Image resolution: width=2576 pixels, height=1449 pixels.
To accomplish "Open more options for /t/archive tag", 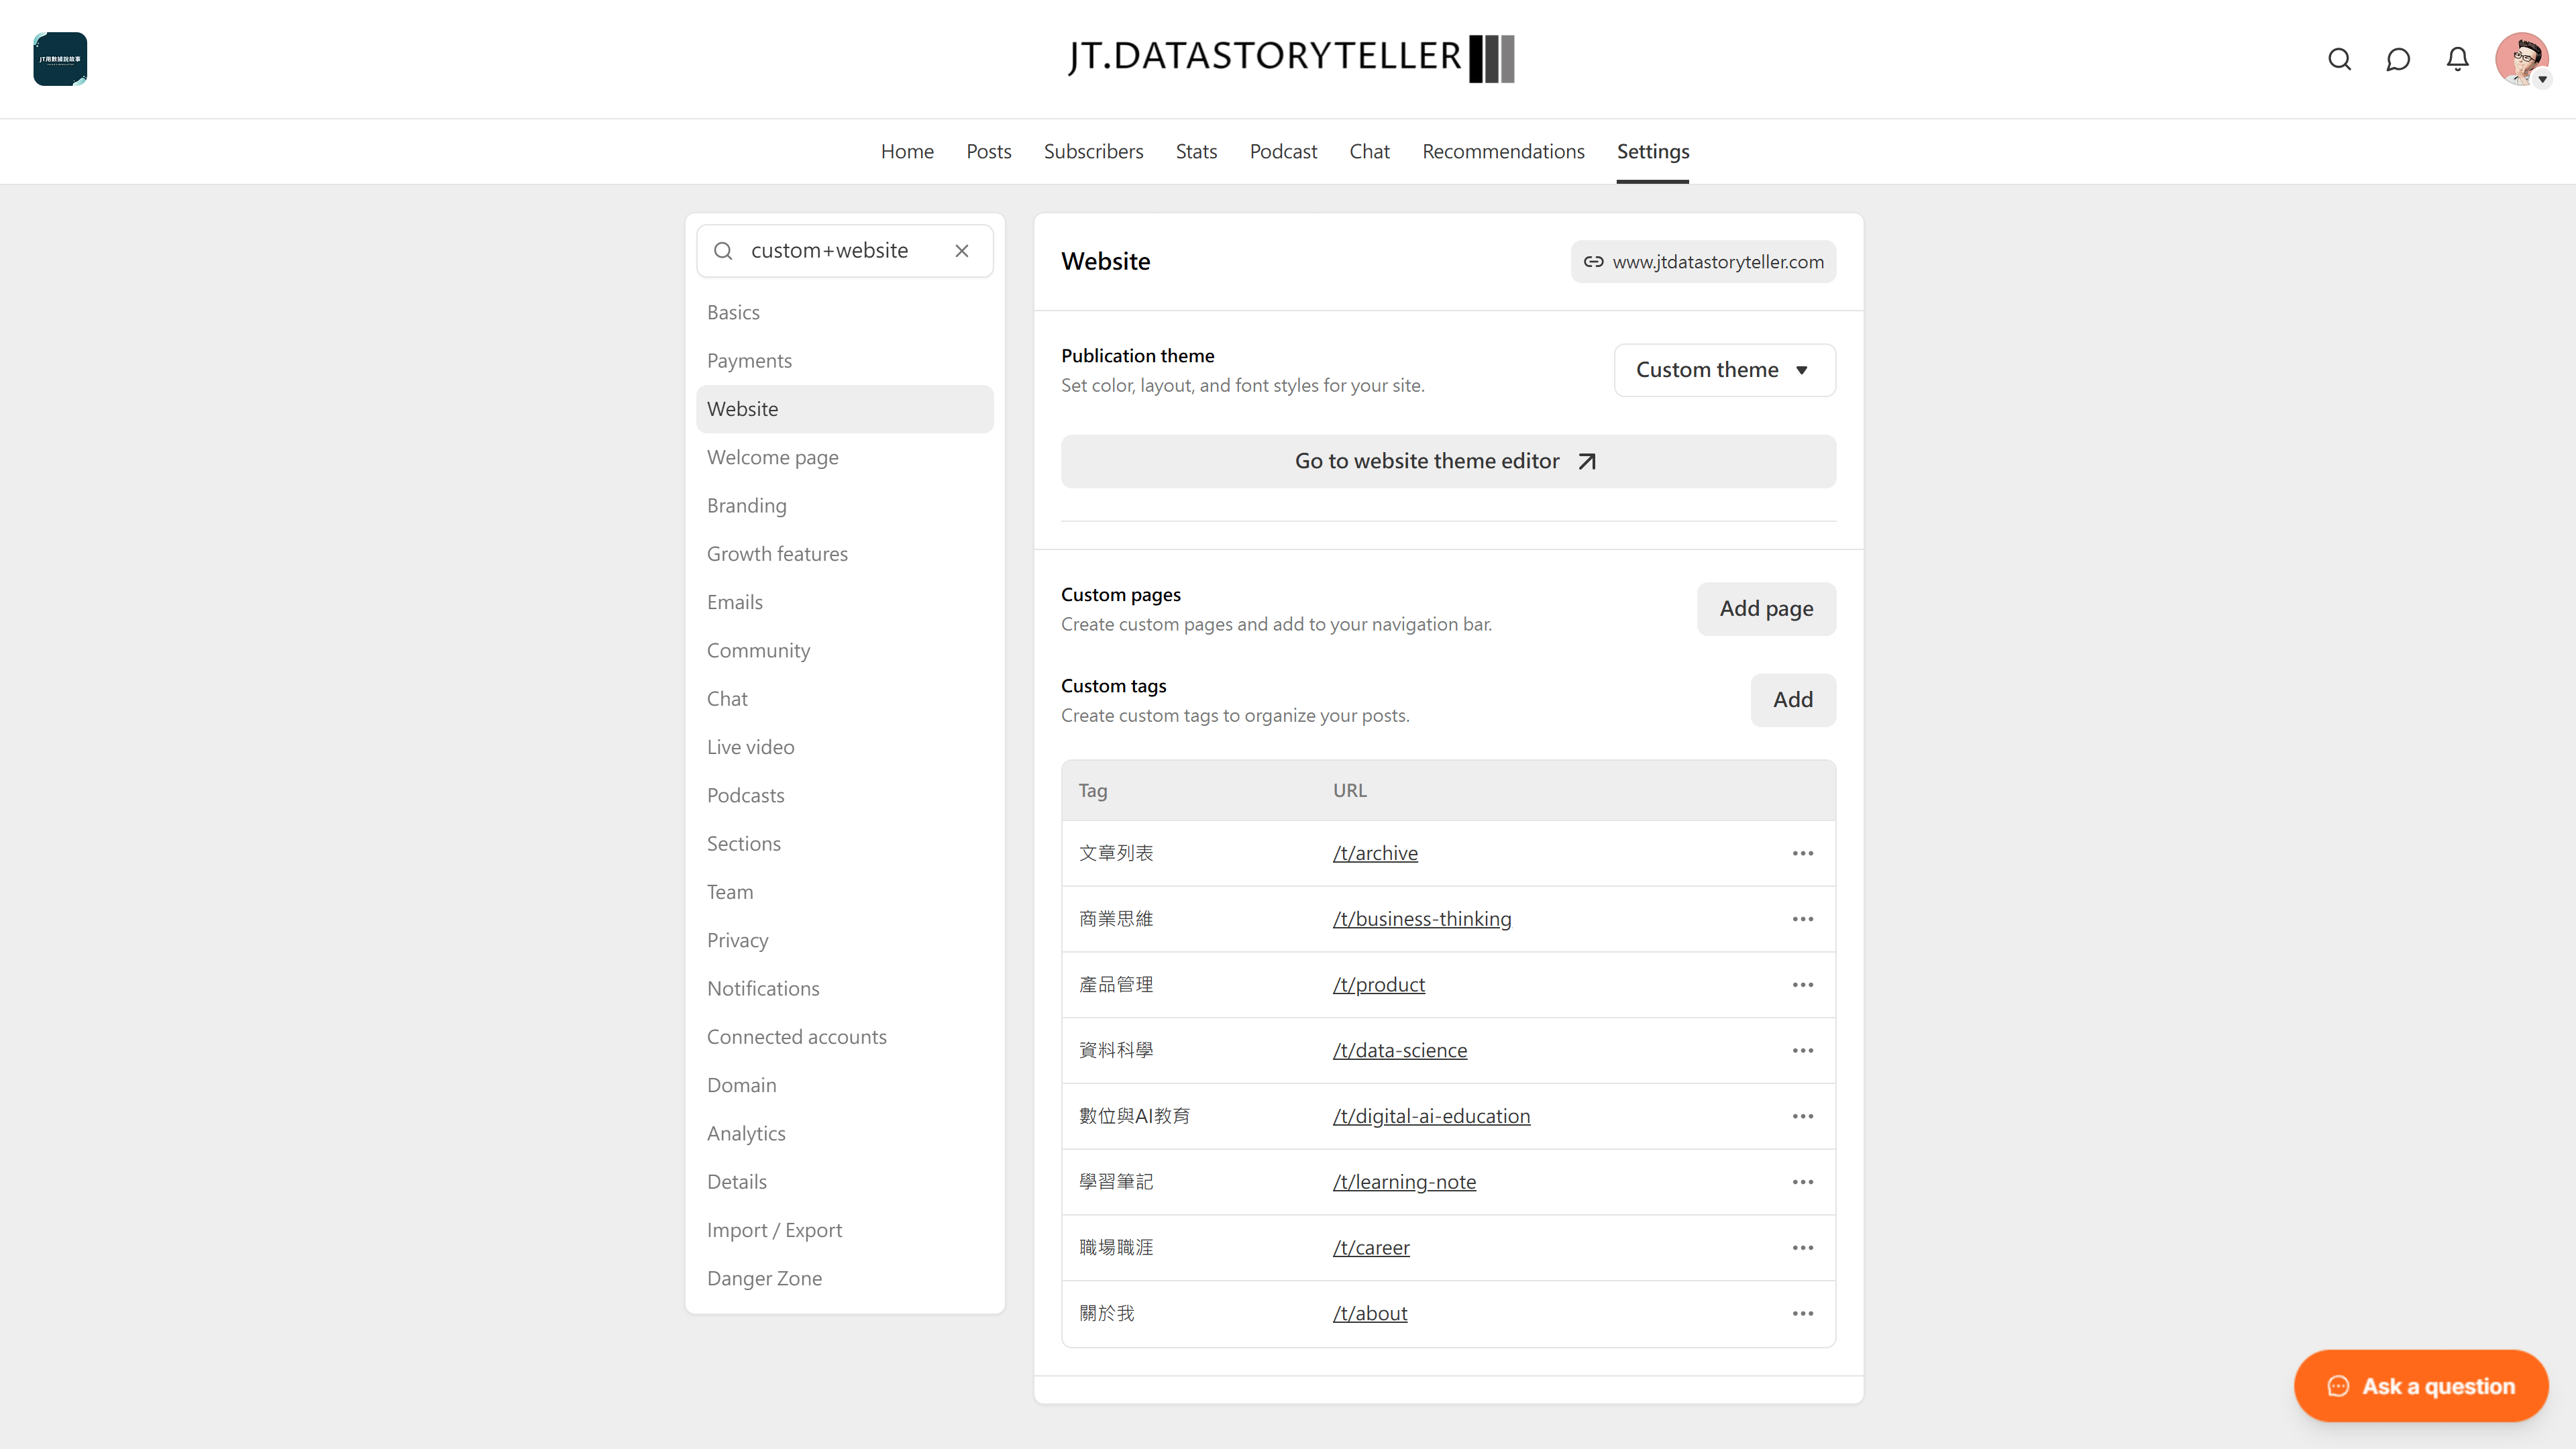I will coord(1802,853).
